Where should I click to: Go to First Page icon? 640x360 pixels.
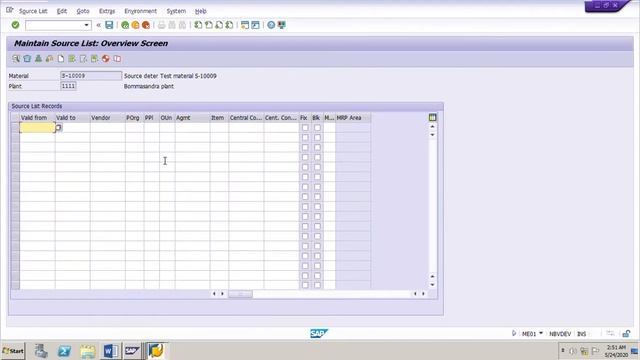point(198,25)
